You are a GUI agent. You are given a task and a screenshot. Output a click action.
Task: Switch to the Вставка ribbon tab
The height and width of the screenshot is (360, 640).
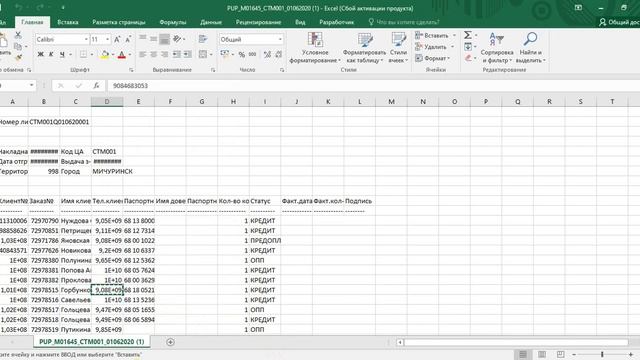point(68,22)
